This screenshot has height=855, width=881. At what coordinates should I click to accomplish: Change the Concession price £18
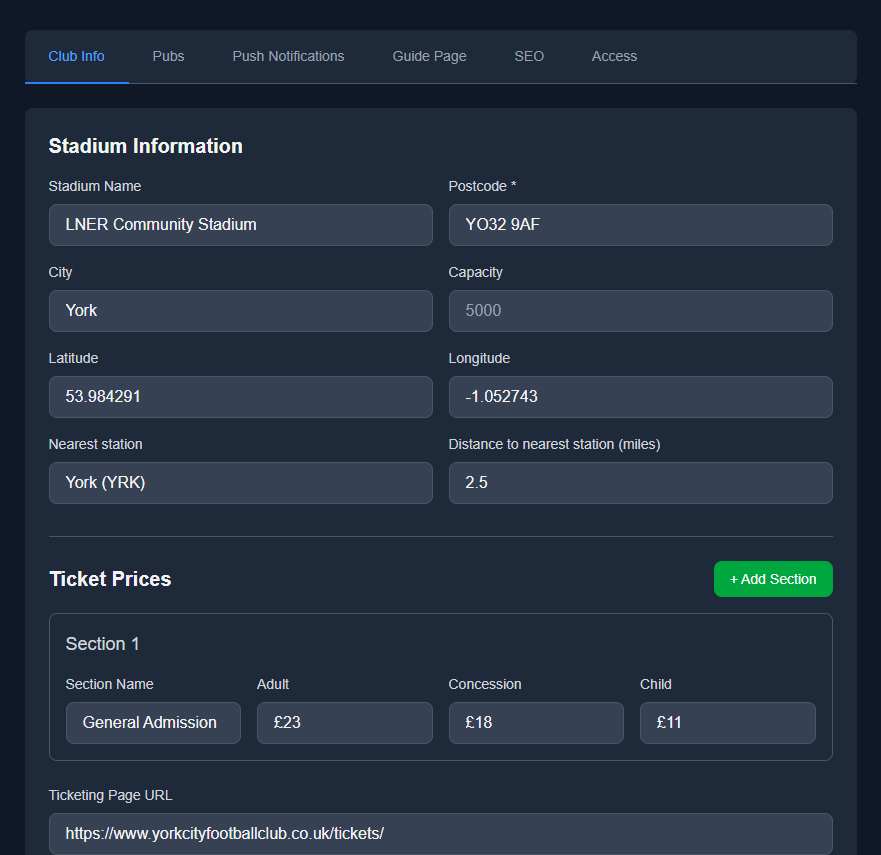(536, 722)
